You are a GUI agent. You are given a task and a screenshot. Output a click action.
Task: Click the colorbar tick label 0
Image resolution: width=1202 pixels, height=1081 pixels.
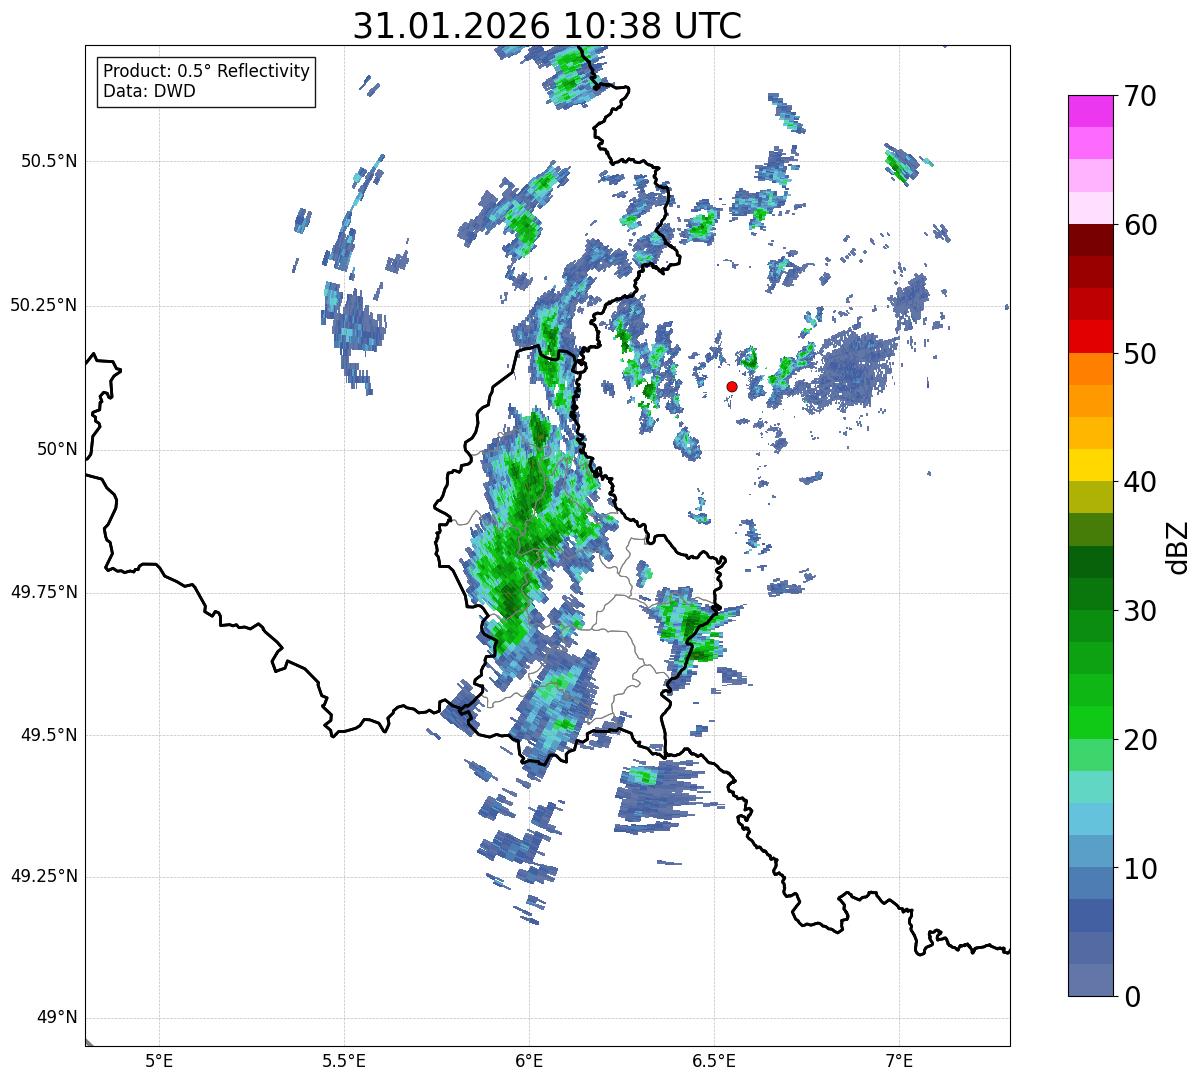point(1132,997)
